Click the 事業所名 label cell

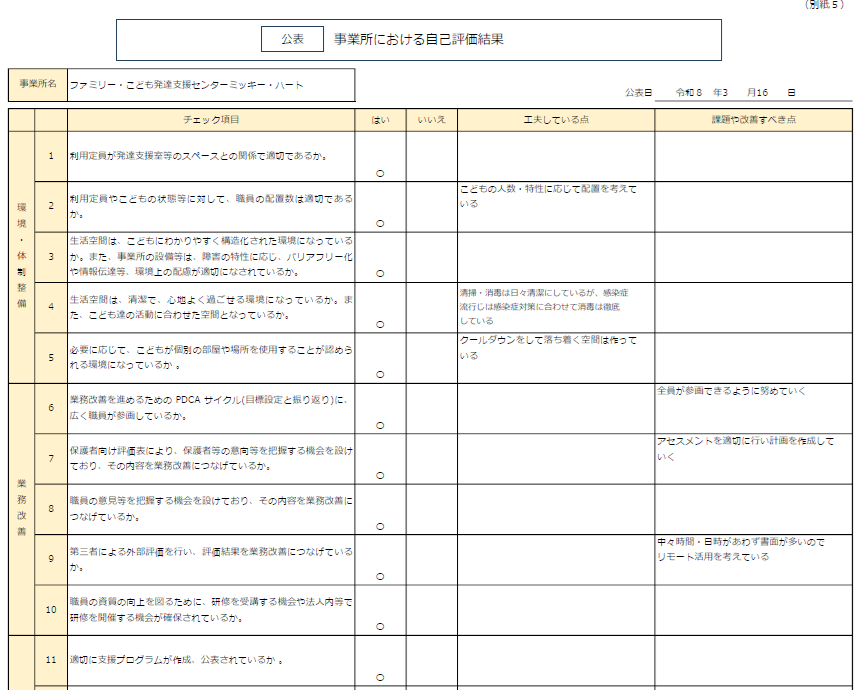pyautogui.click(x=38, y=85)
